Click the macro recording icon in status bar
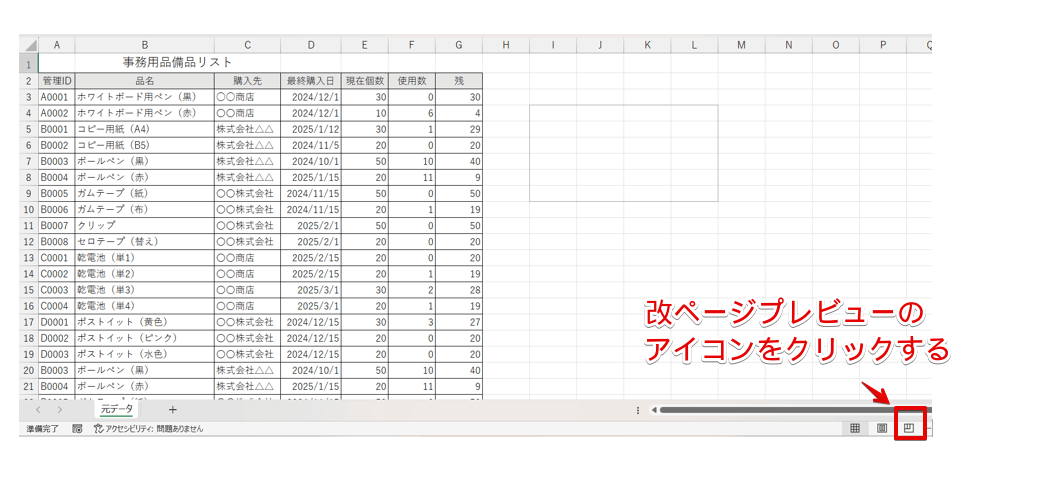Image resolution: width=1037 pixels, height=482 pixels. coord(77,429)
